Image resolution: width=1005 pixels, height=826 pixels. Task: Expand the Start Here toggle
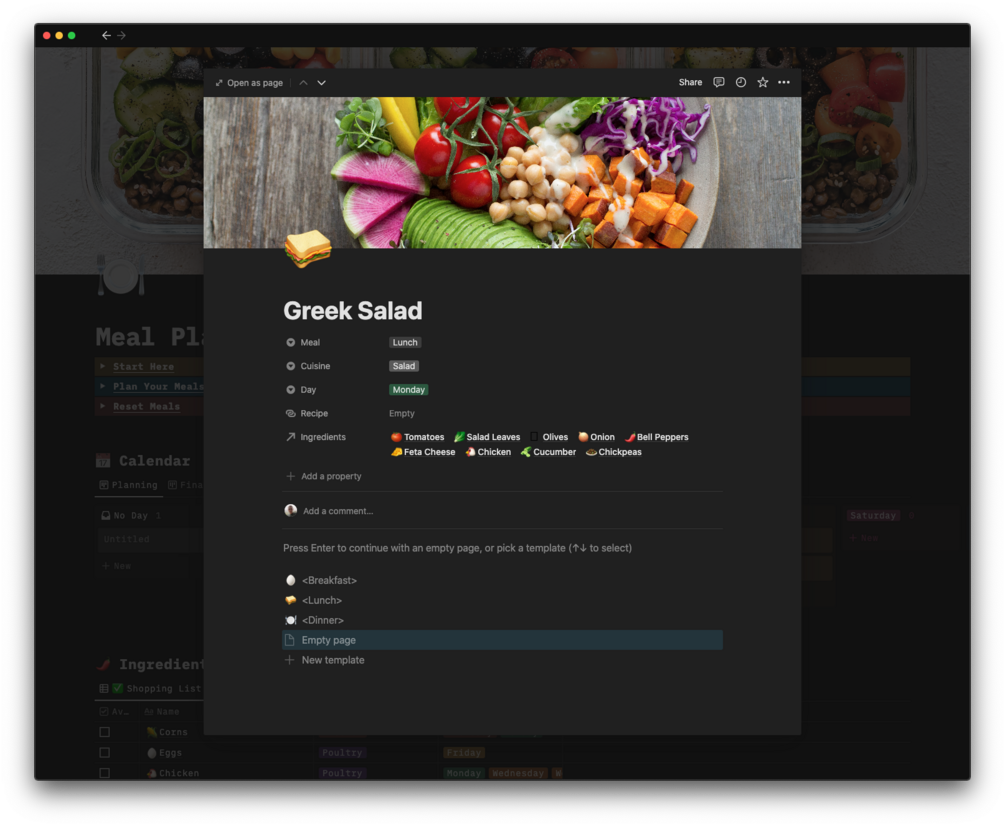point(103,366)
